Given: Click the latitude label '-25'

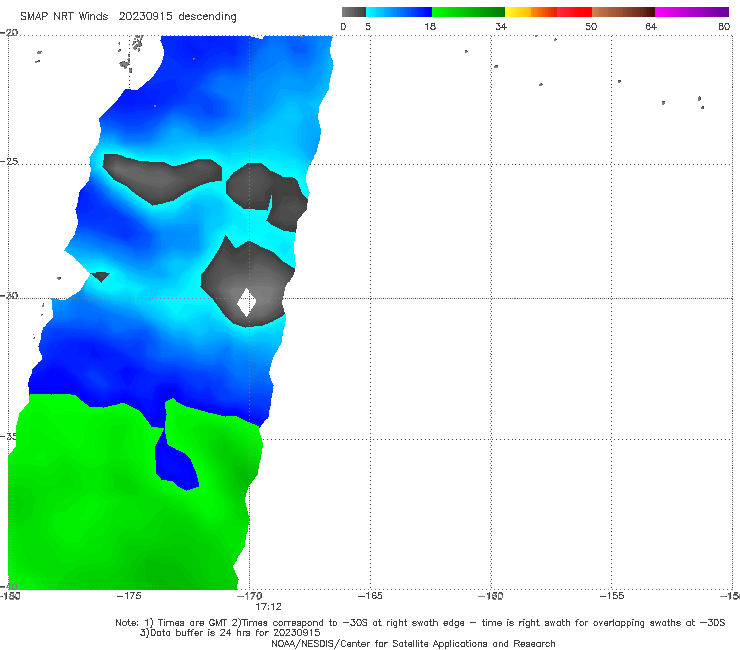Looking at the screenshot, I should pos(9,161).
